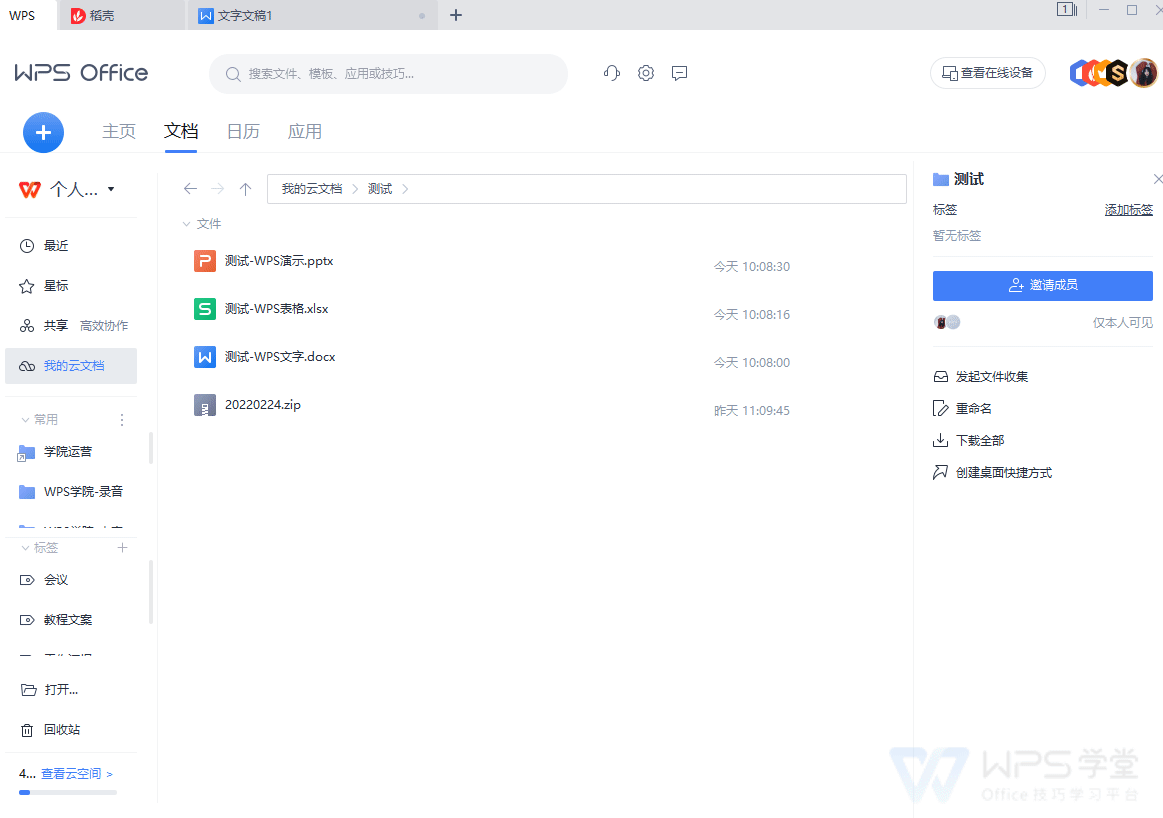
Task: Click the blue DOCX file icon
Action: click(205, 357)
